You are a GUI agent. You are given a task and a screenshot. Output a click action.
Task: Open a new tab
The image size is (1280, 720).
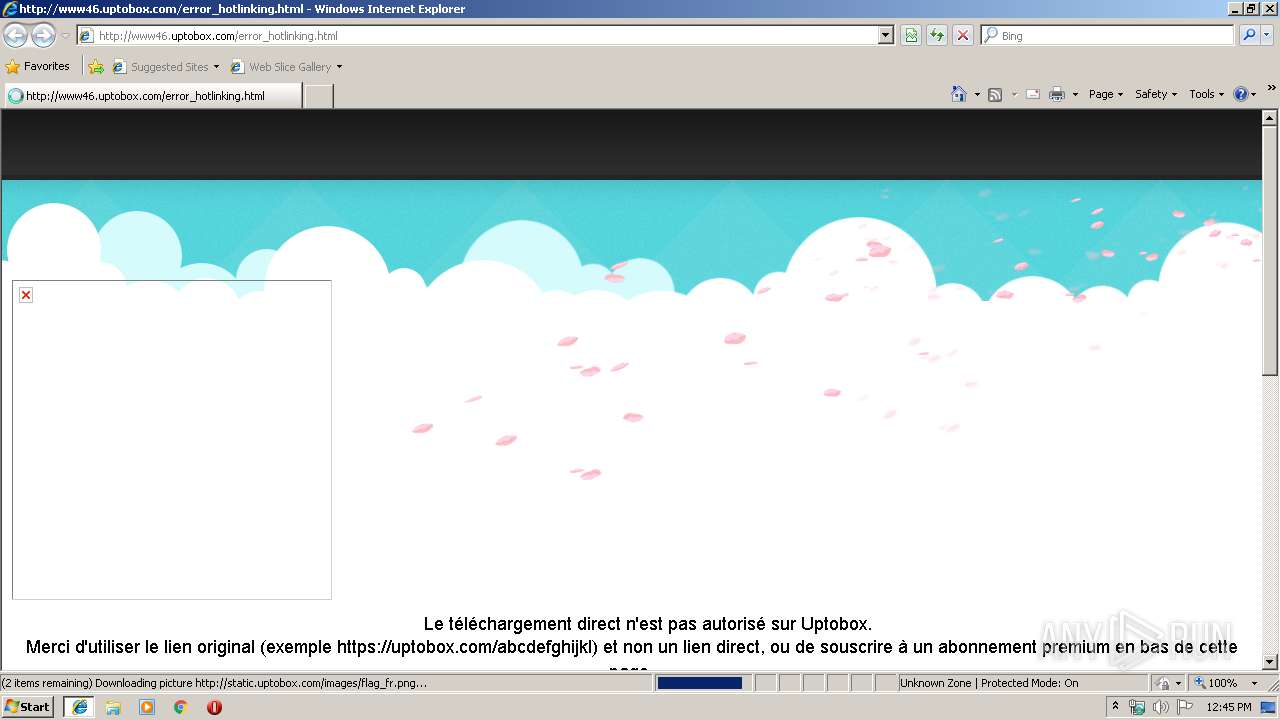(318, 96)
